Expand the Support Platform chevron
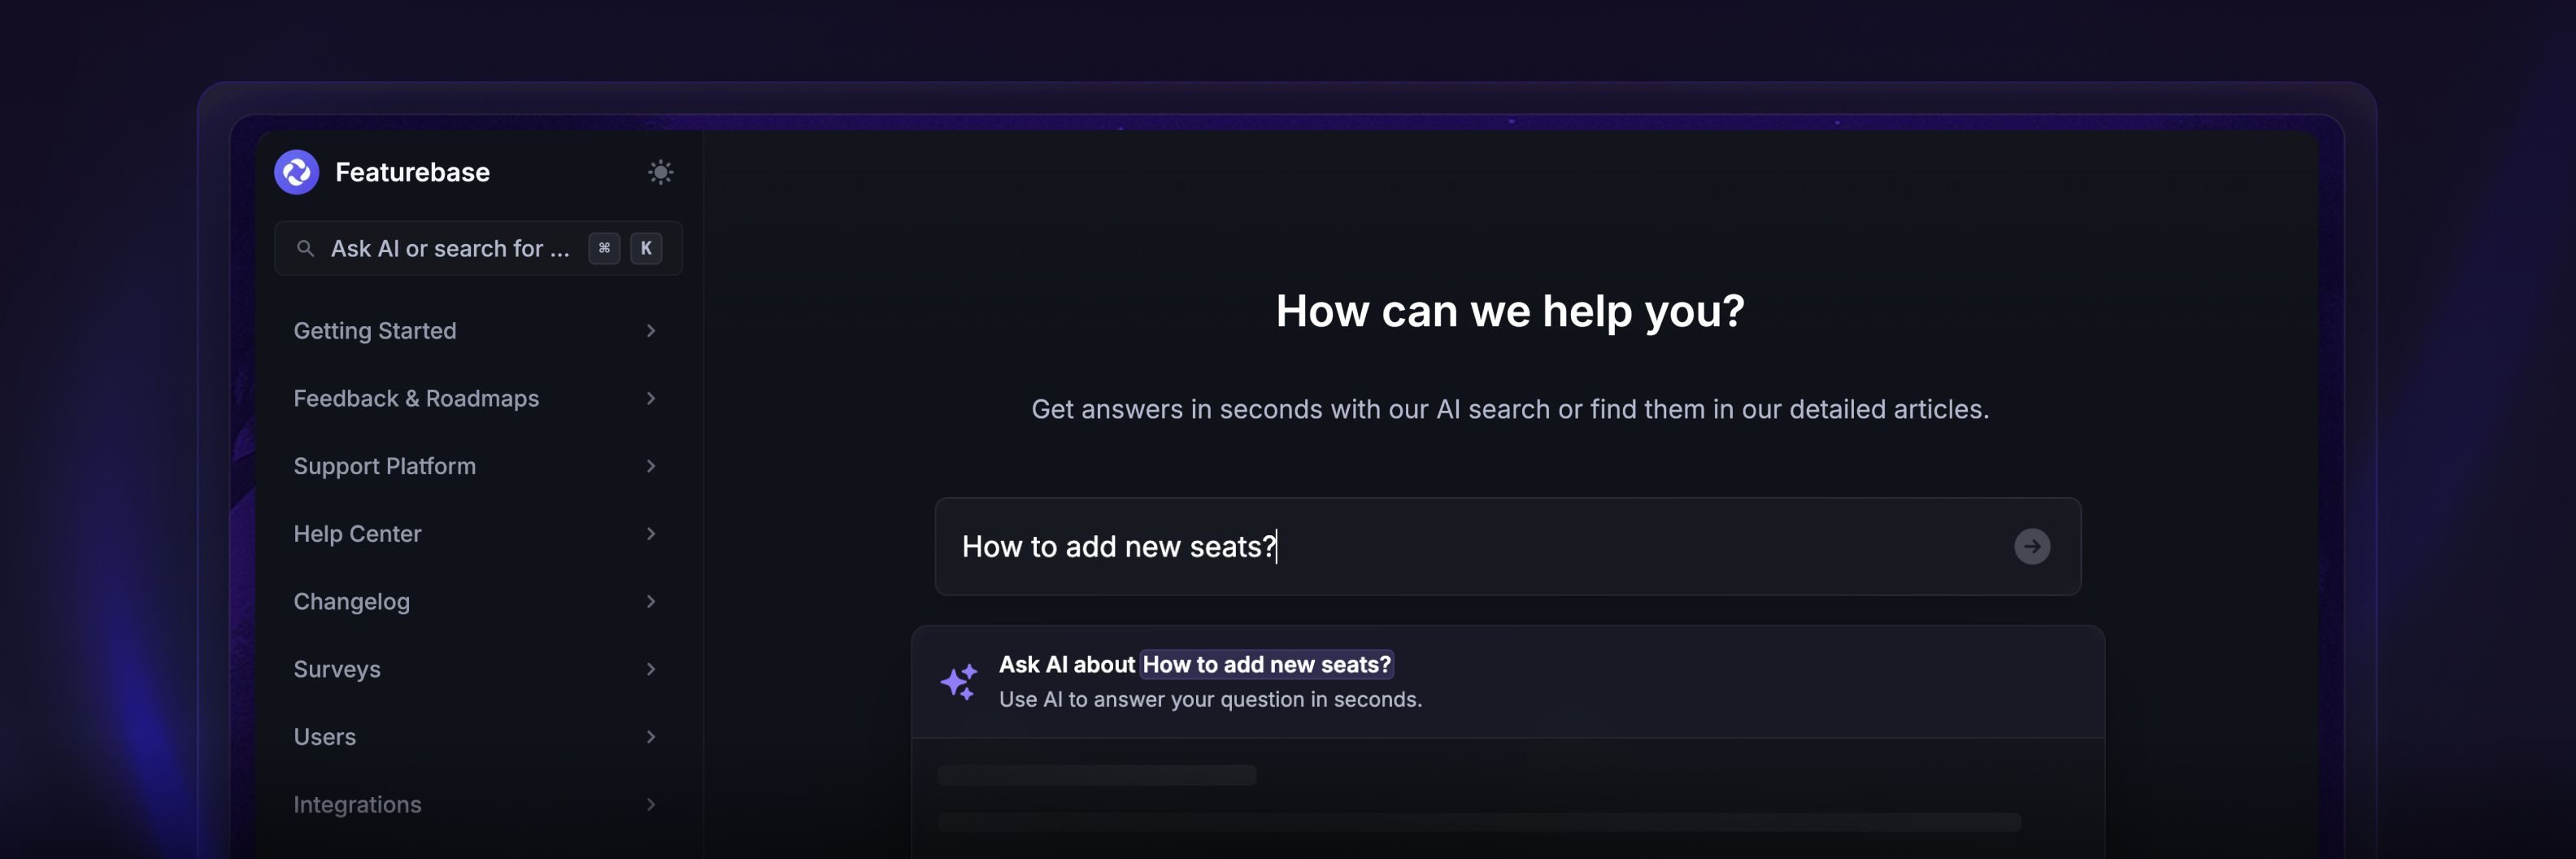Image resolution: width=2576 pixels, height=859 pixels. (x=651, y=466)
